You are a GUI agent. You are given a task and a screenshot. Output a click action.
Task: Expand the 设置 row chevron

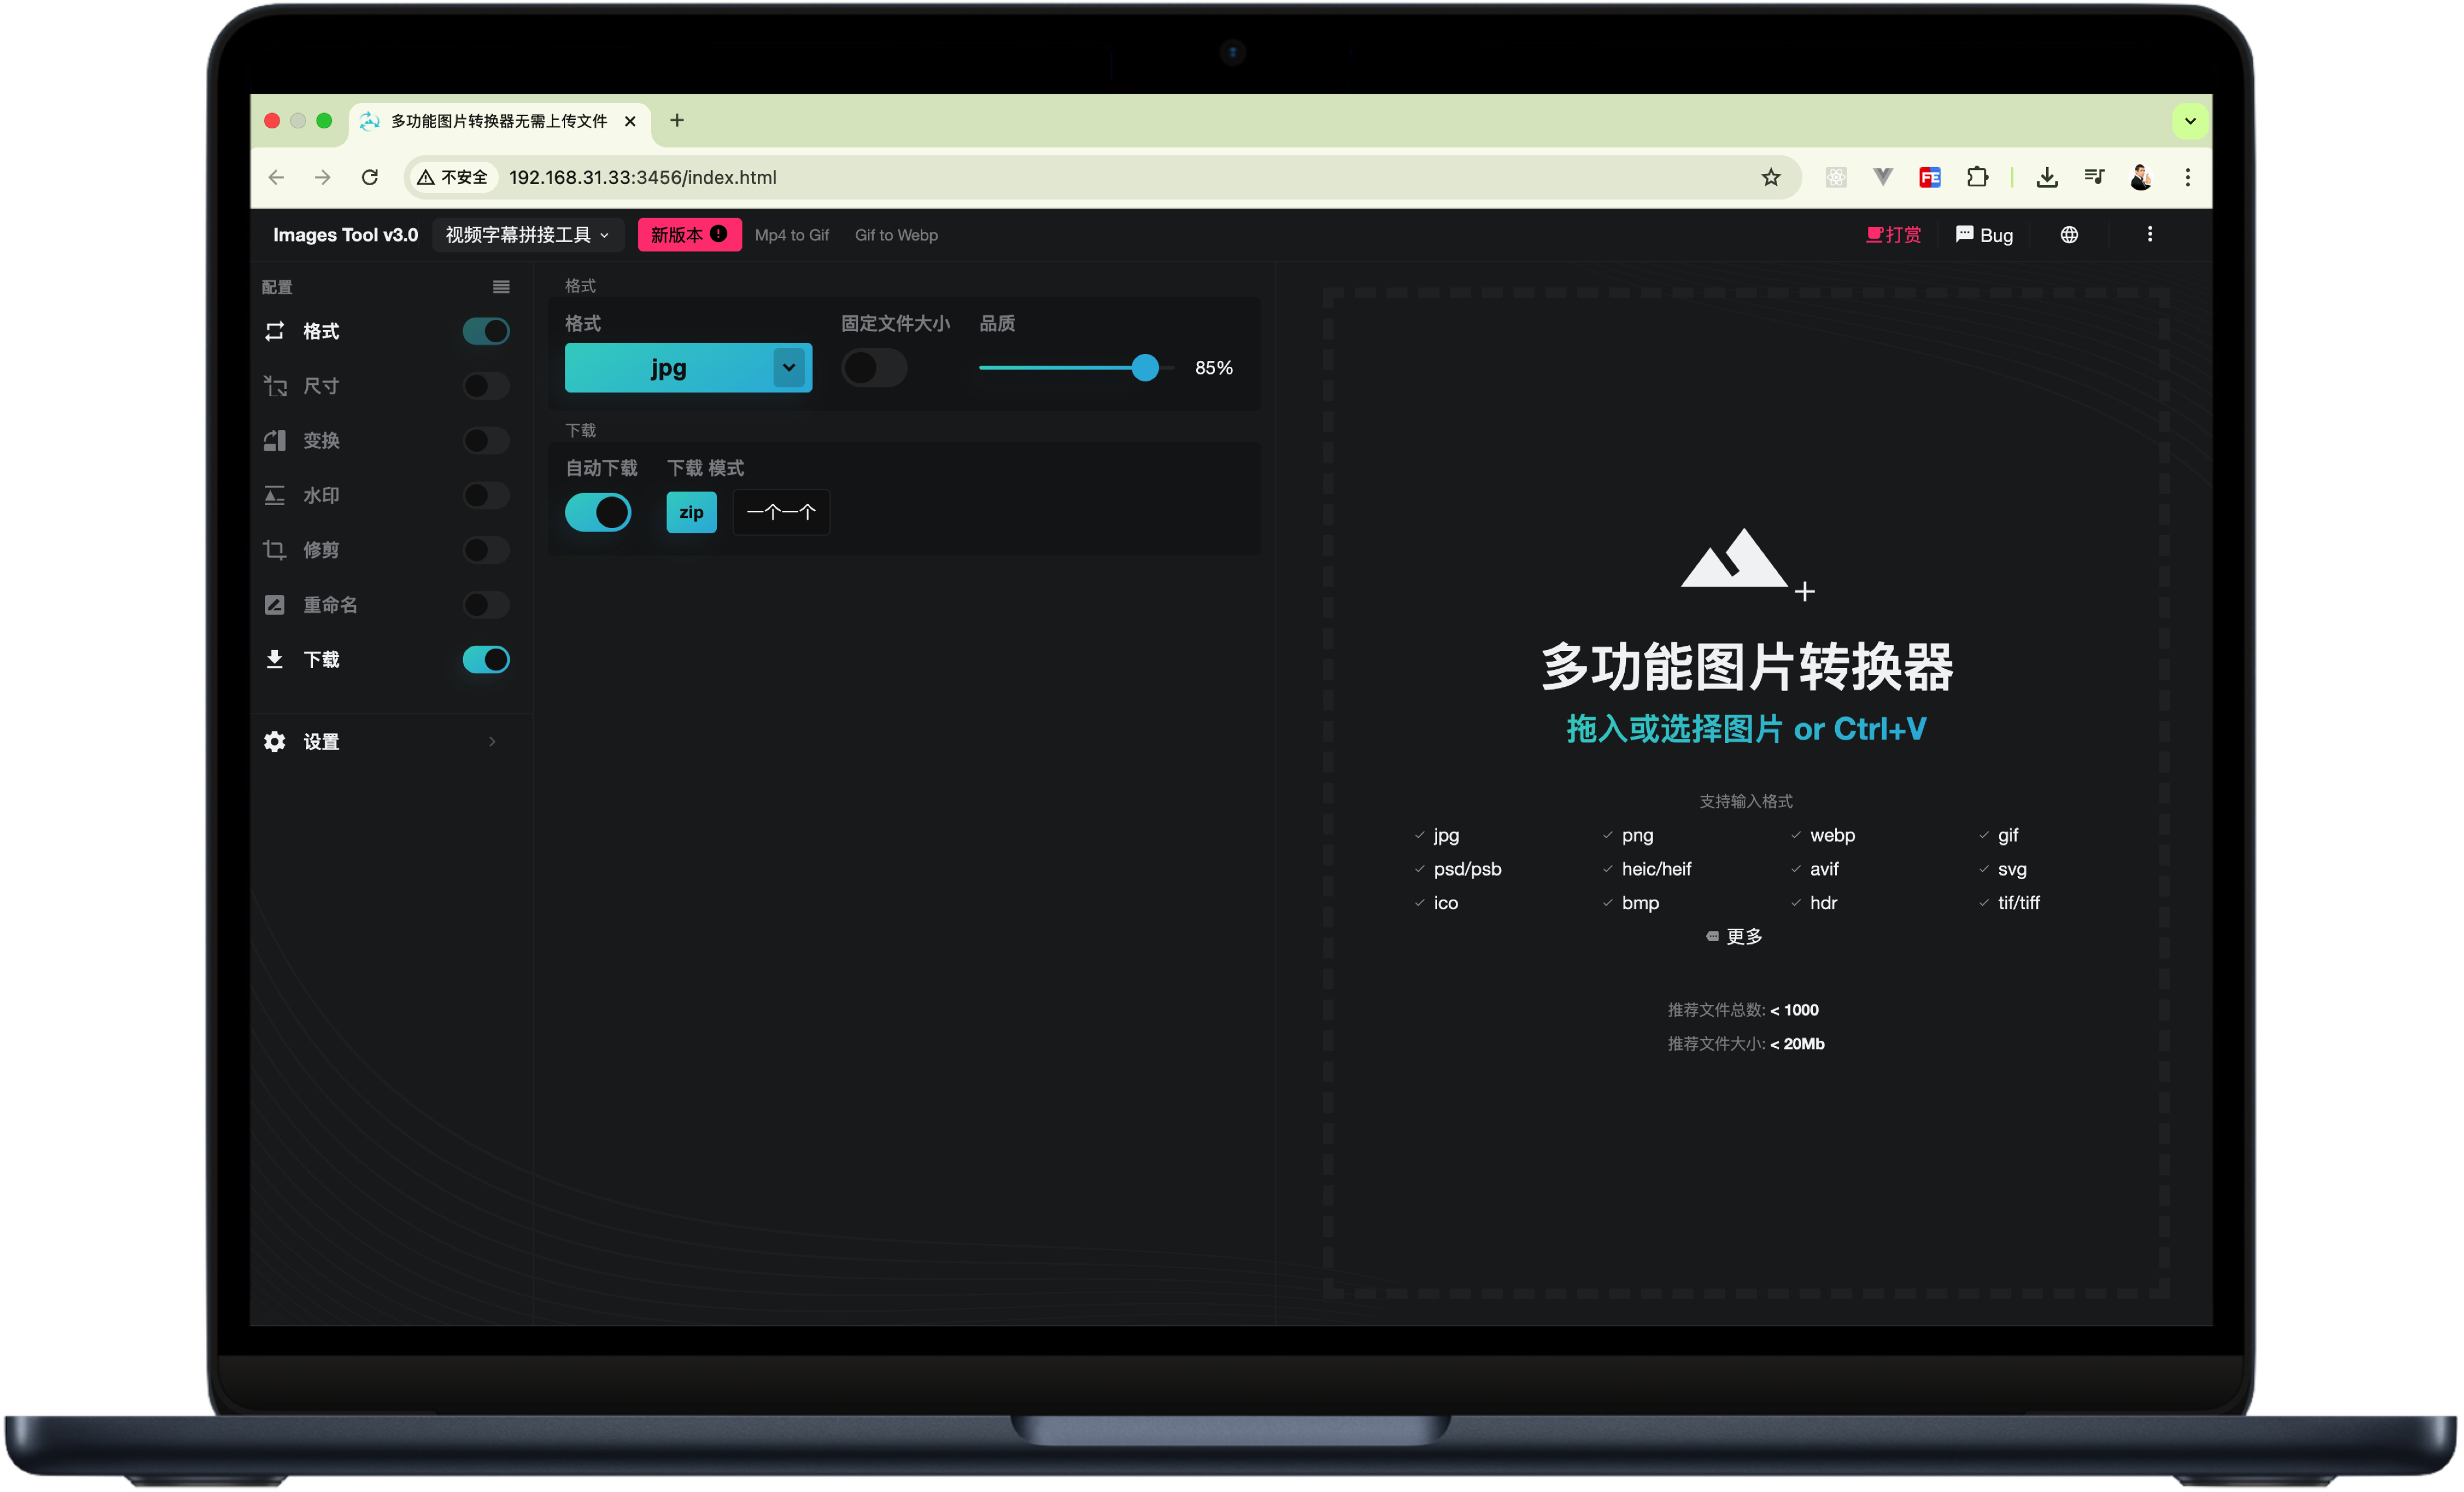coord(492,742)
